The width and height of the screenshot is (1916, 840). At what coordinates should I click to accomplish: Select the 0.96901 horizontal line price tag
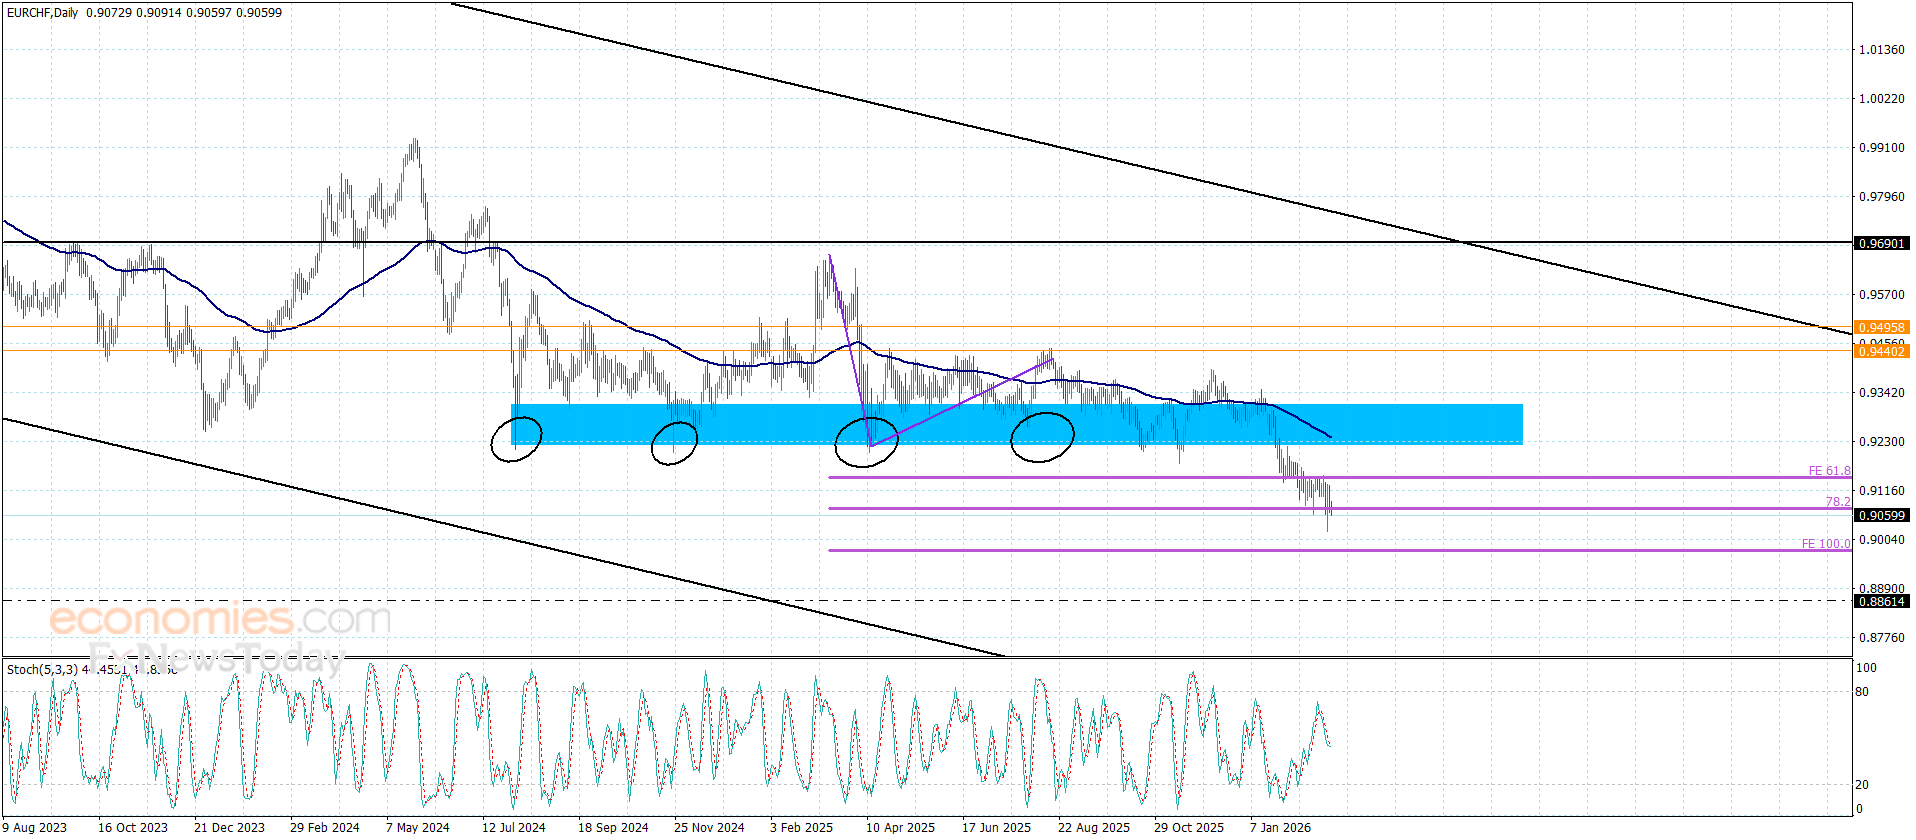tap(1881, 243)
